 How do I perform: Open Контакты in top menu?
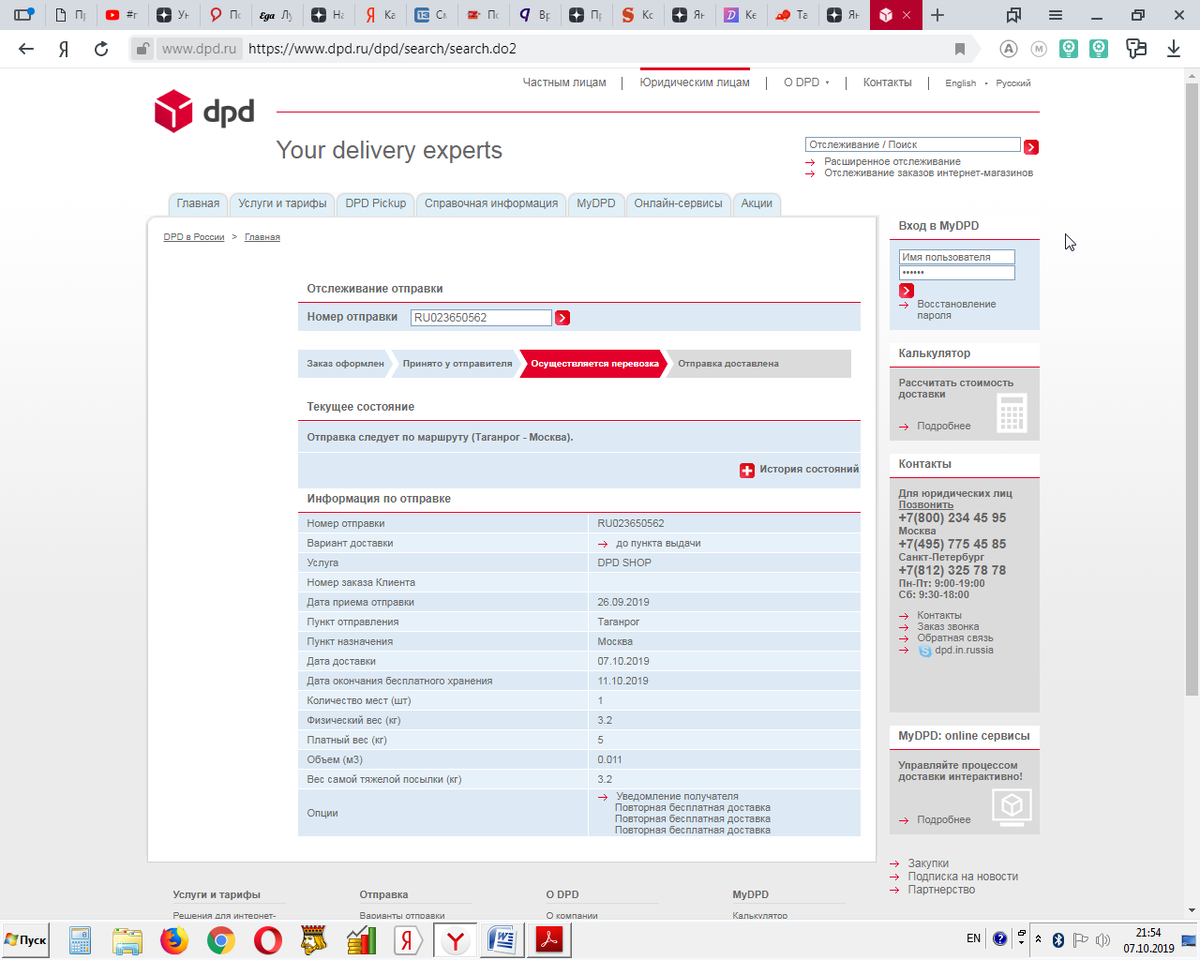887,83
